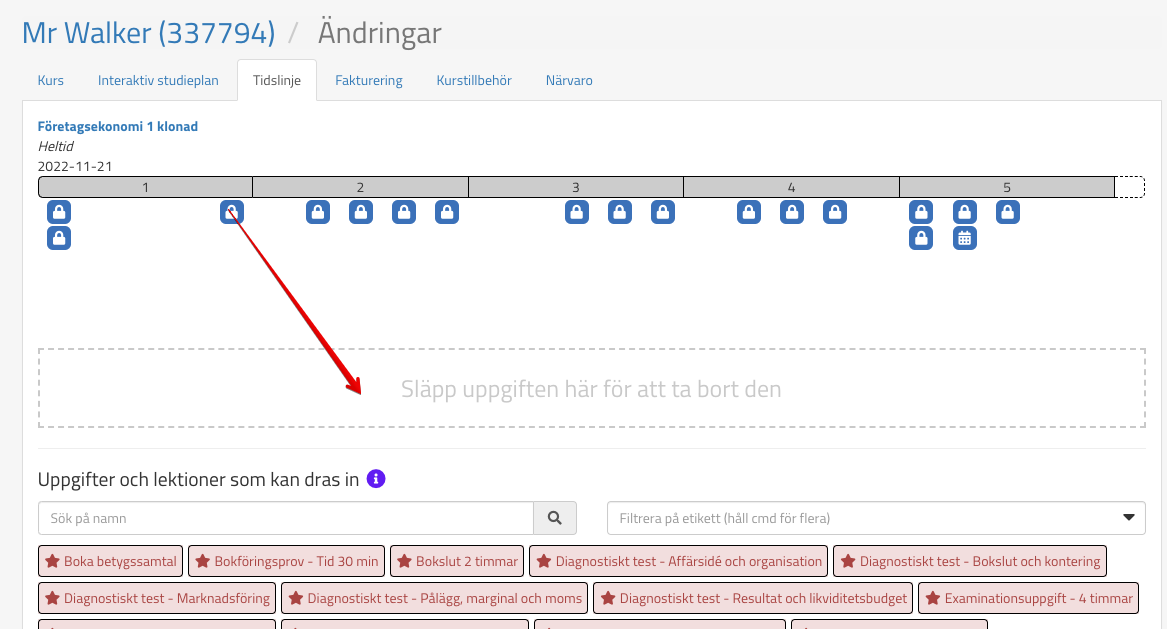Go to the Fakturering tab
1167x629 pixels.
[369, 80]
